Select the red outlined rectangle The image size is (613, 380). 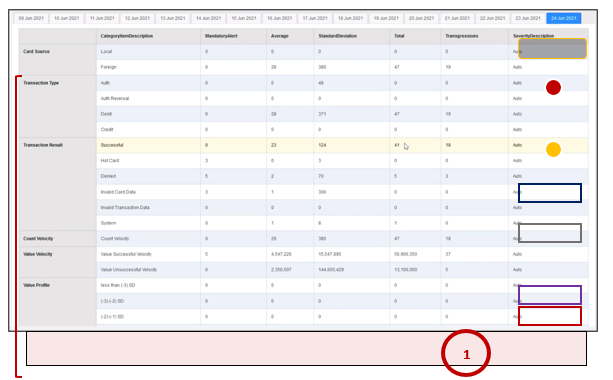click(x=550, y=316)
